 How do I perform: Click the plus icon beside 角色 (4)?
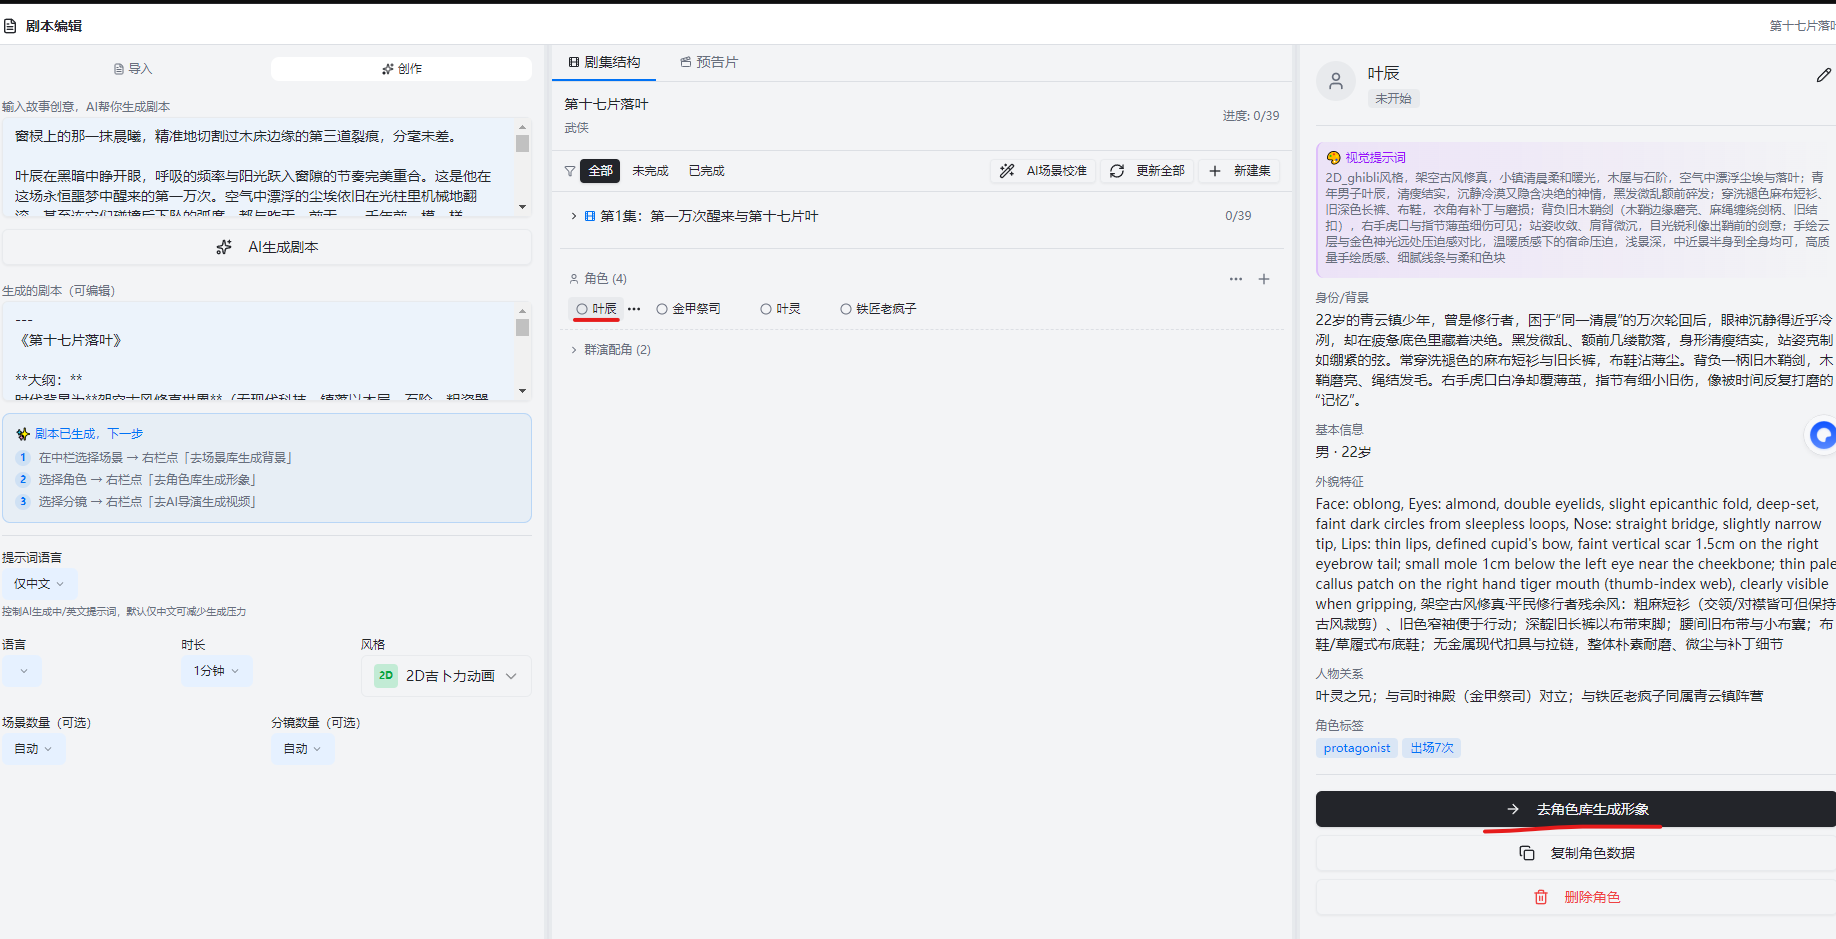(1264, 279)
